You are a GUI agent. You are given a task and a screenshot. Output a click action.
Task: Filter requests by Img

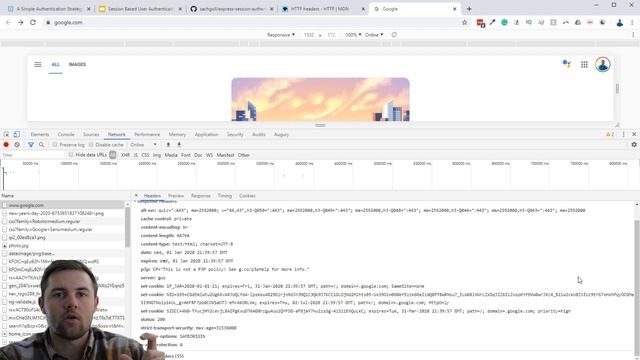[157, 155]
